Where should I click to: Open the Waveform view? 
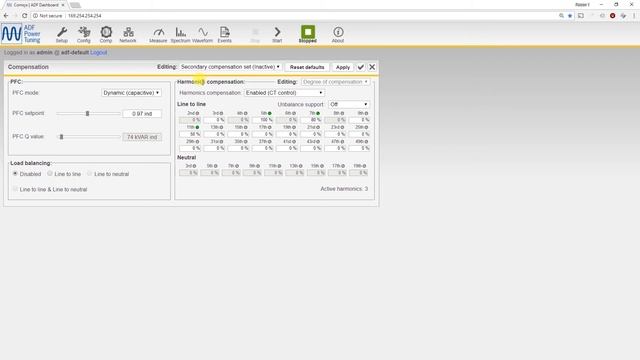tap(202, 35)
